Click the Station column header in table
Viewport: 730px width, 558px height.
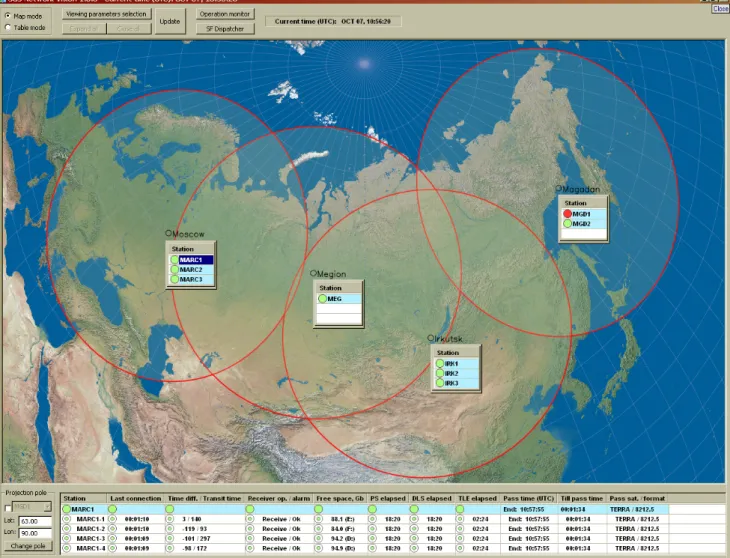[84, 498]
